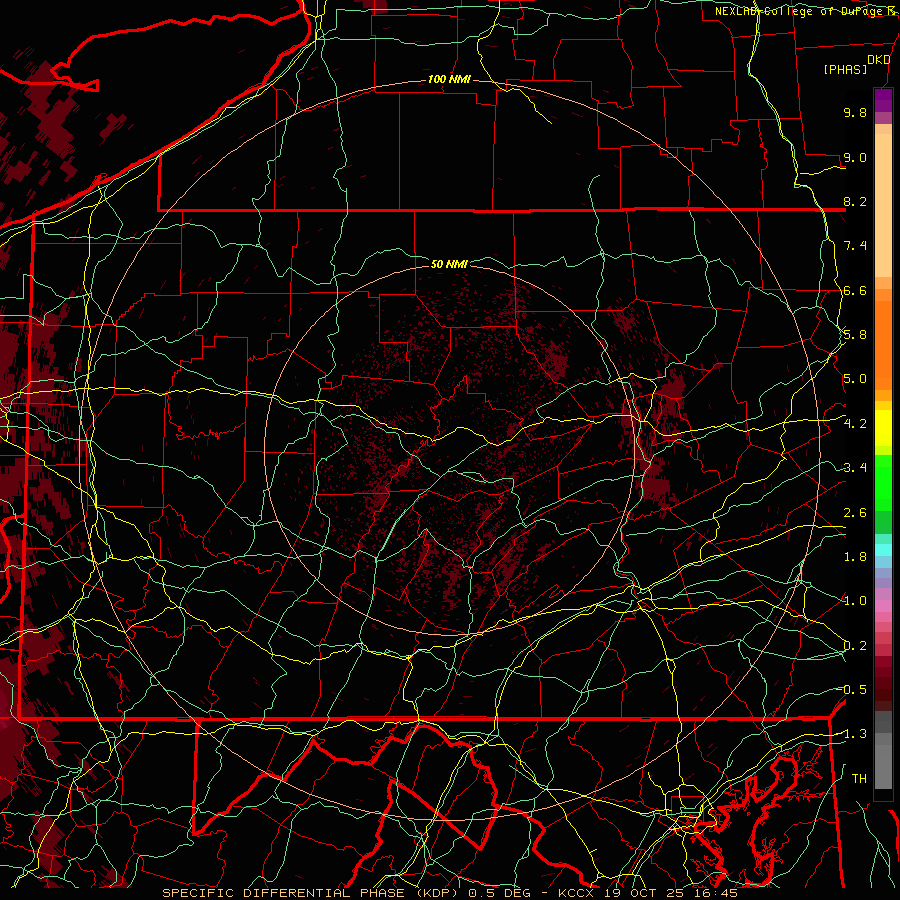Viewport: 900px width, 900px height.
Task: Click the 9.0 legend value
Action: [x=855, y=157]
